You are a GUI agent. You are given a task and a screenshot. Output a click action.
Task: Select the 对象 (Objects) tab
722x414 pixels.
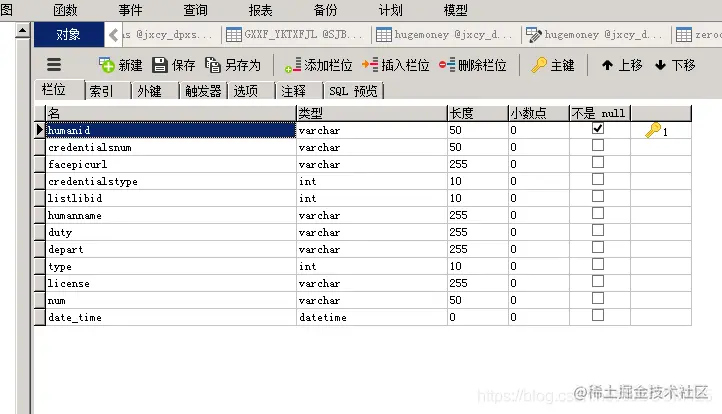(69, 35)
